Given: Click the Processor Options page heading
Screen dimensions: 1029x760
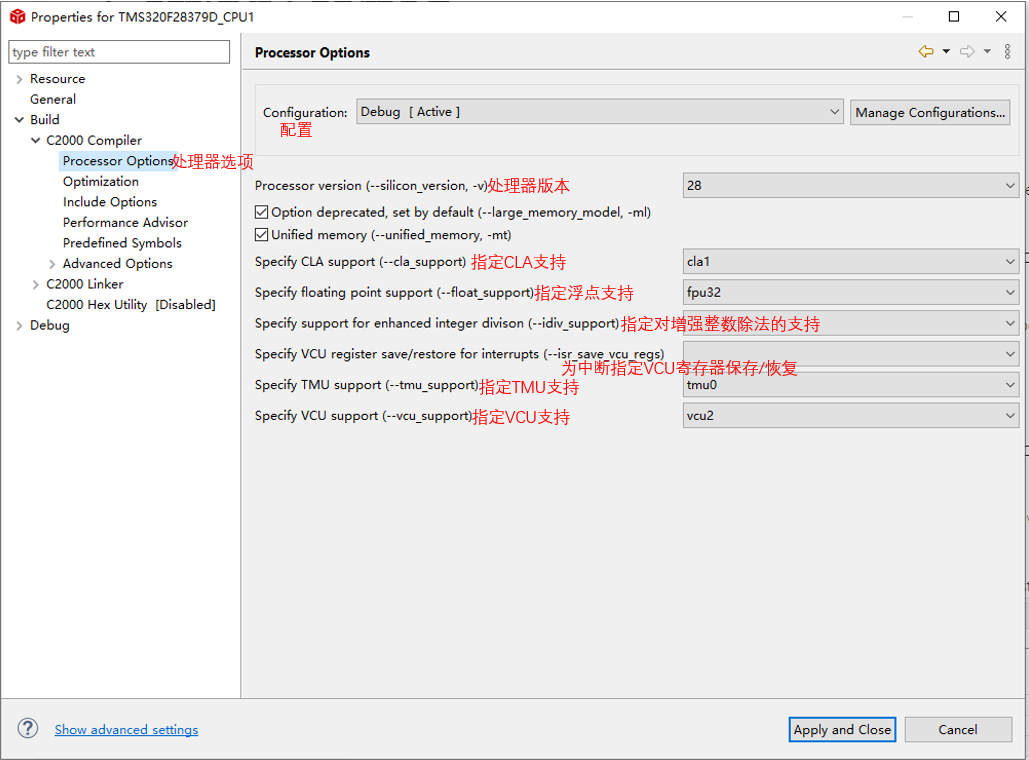Looking at the screenshot, I should pos(312,53).
